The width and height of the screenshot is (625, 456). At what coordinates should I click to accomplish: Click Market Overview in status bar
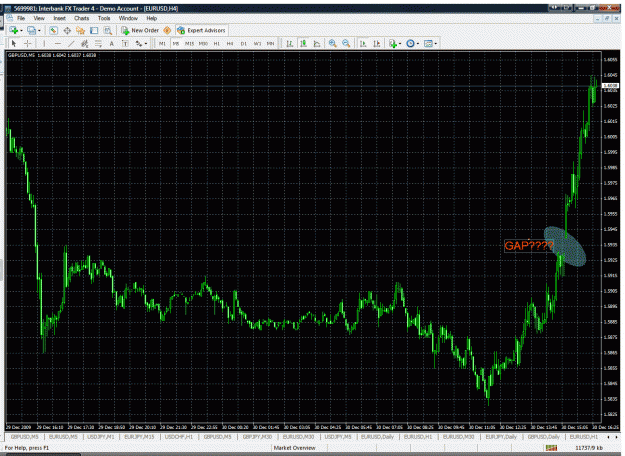tap(295, 448)
